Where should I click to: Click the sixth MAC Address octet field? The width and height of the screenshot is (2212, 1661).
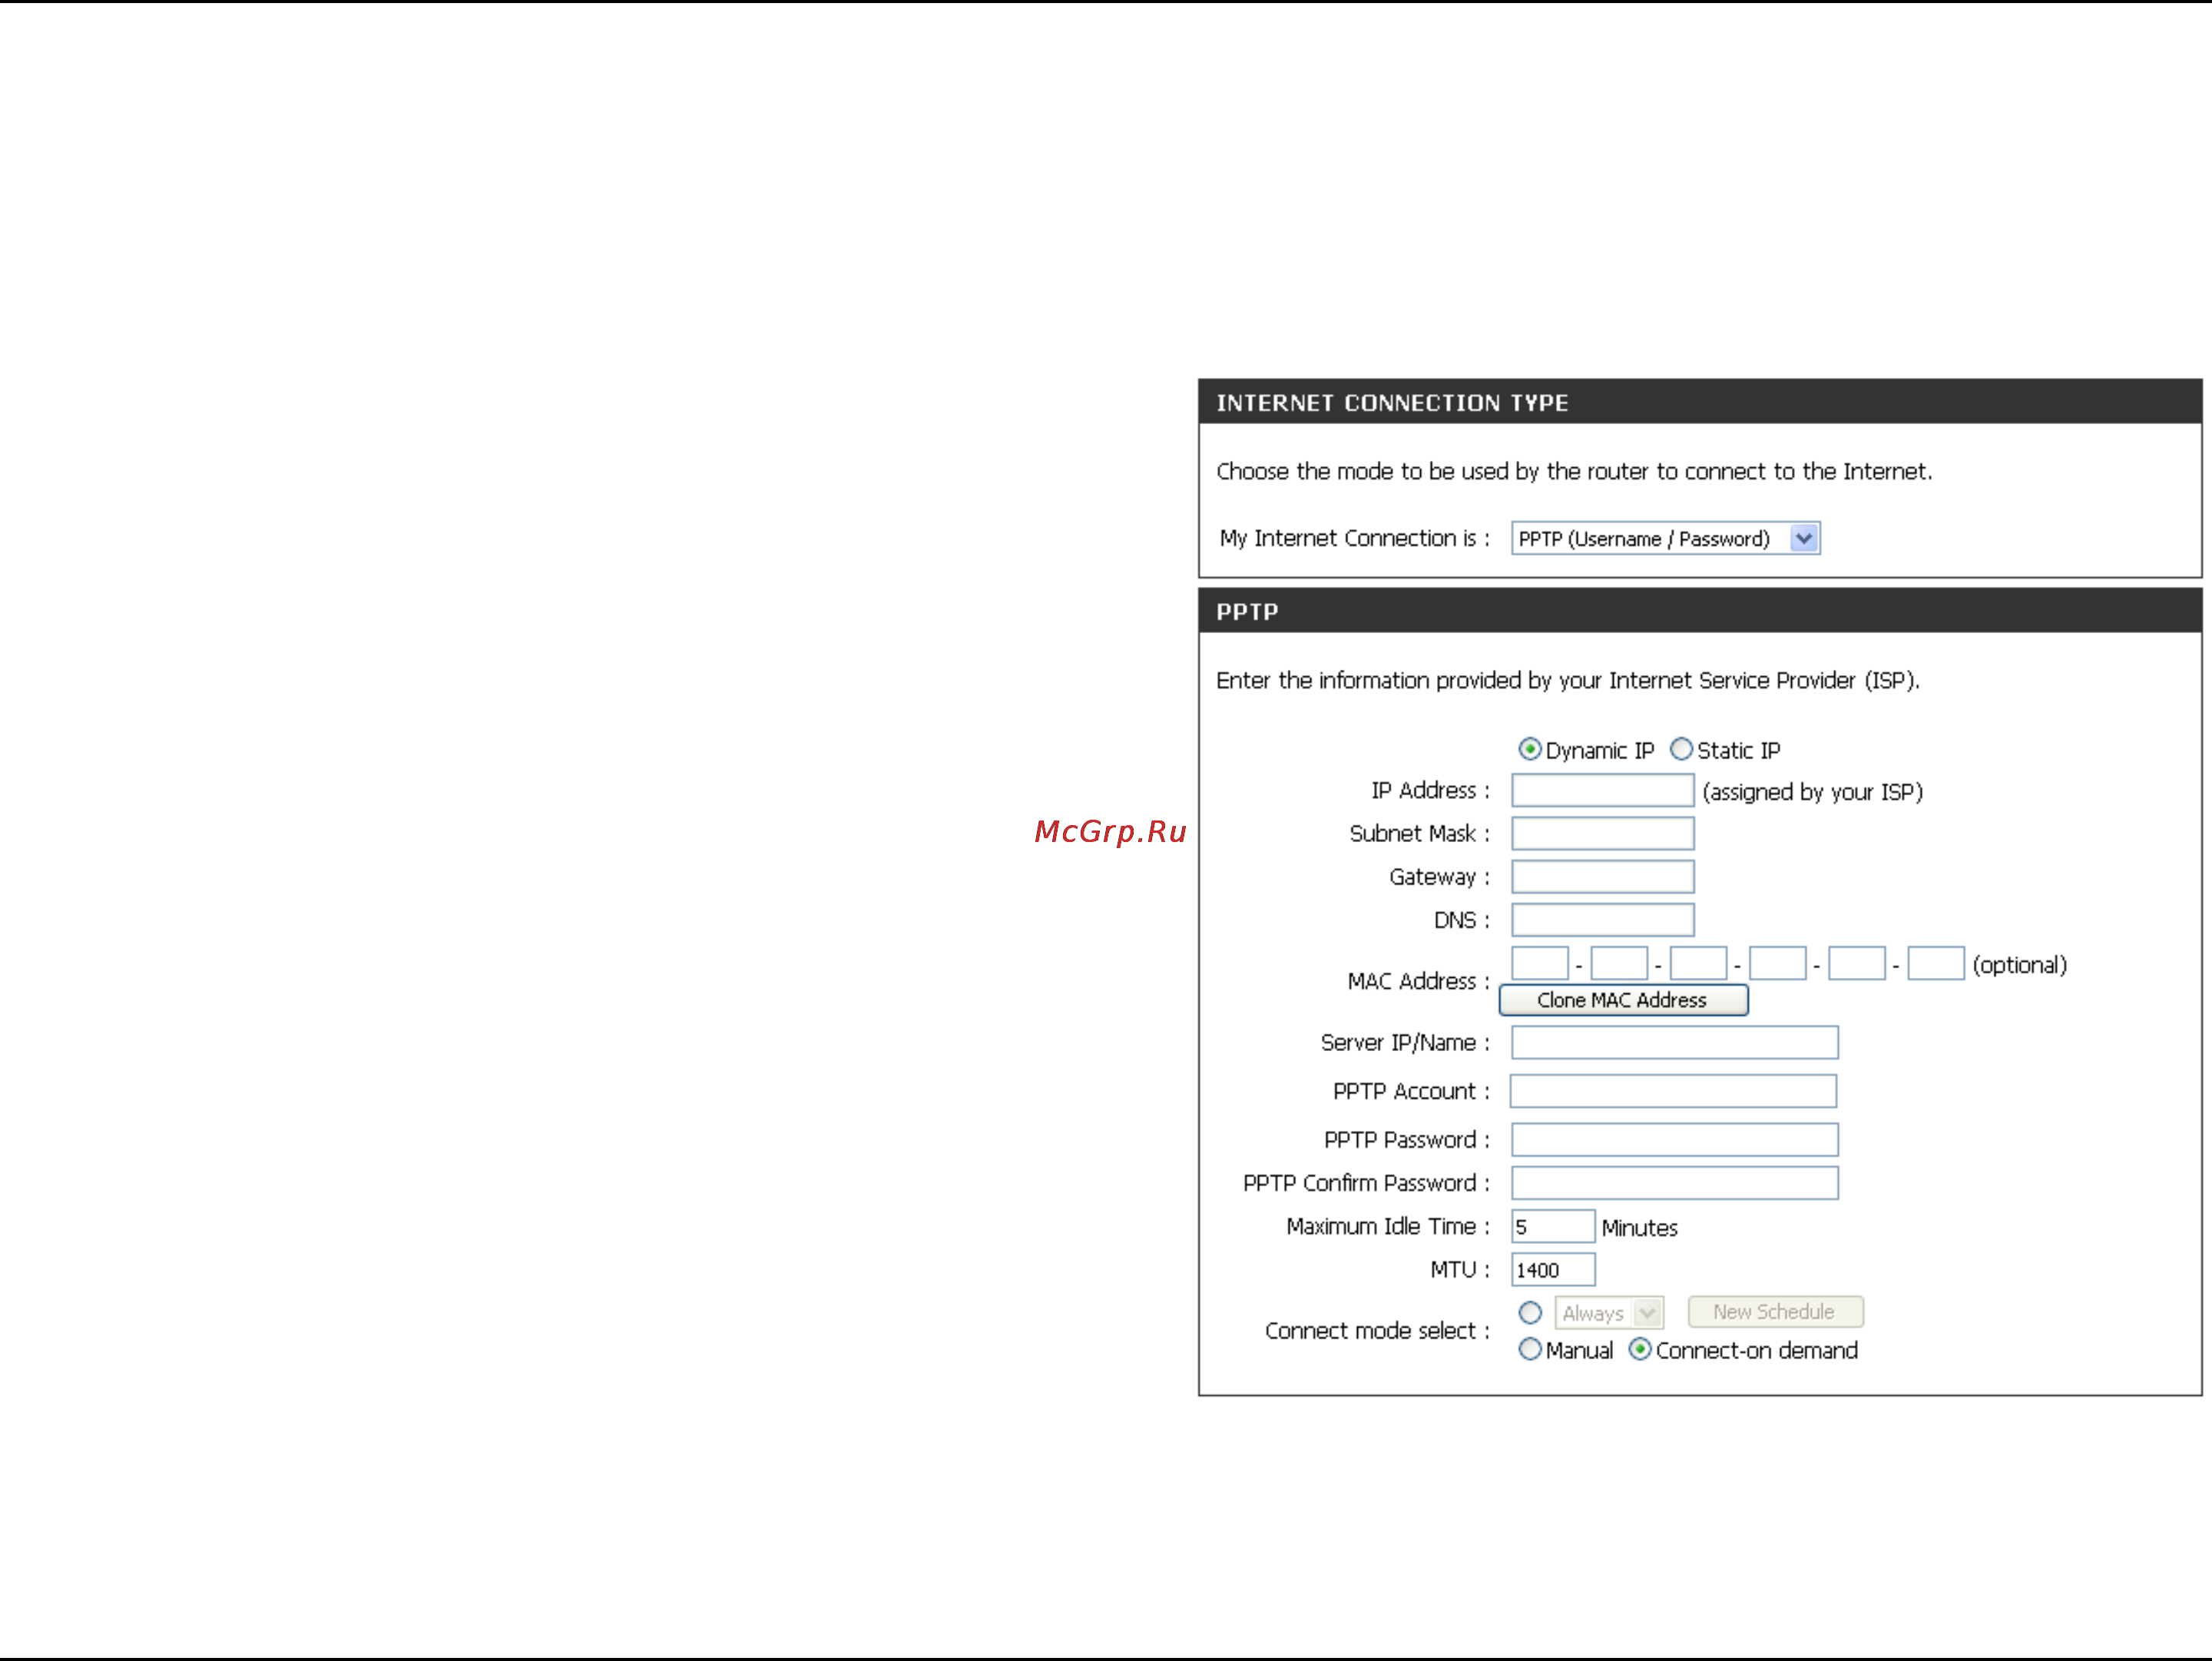coord(1936,963)
